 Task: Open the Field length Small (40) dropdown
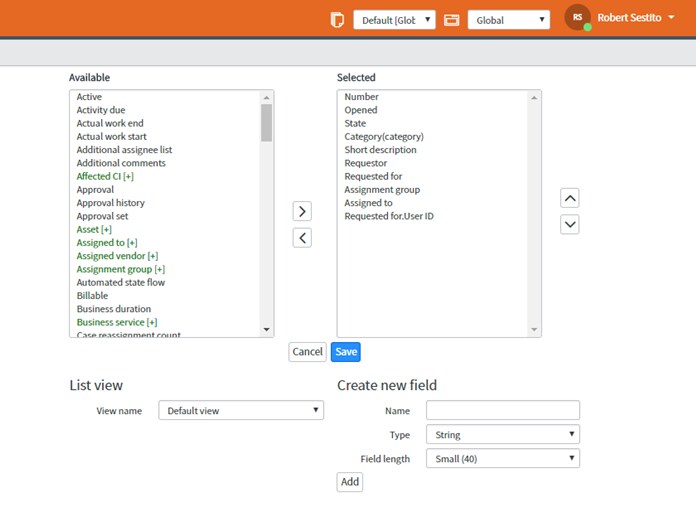point(503,458)
